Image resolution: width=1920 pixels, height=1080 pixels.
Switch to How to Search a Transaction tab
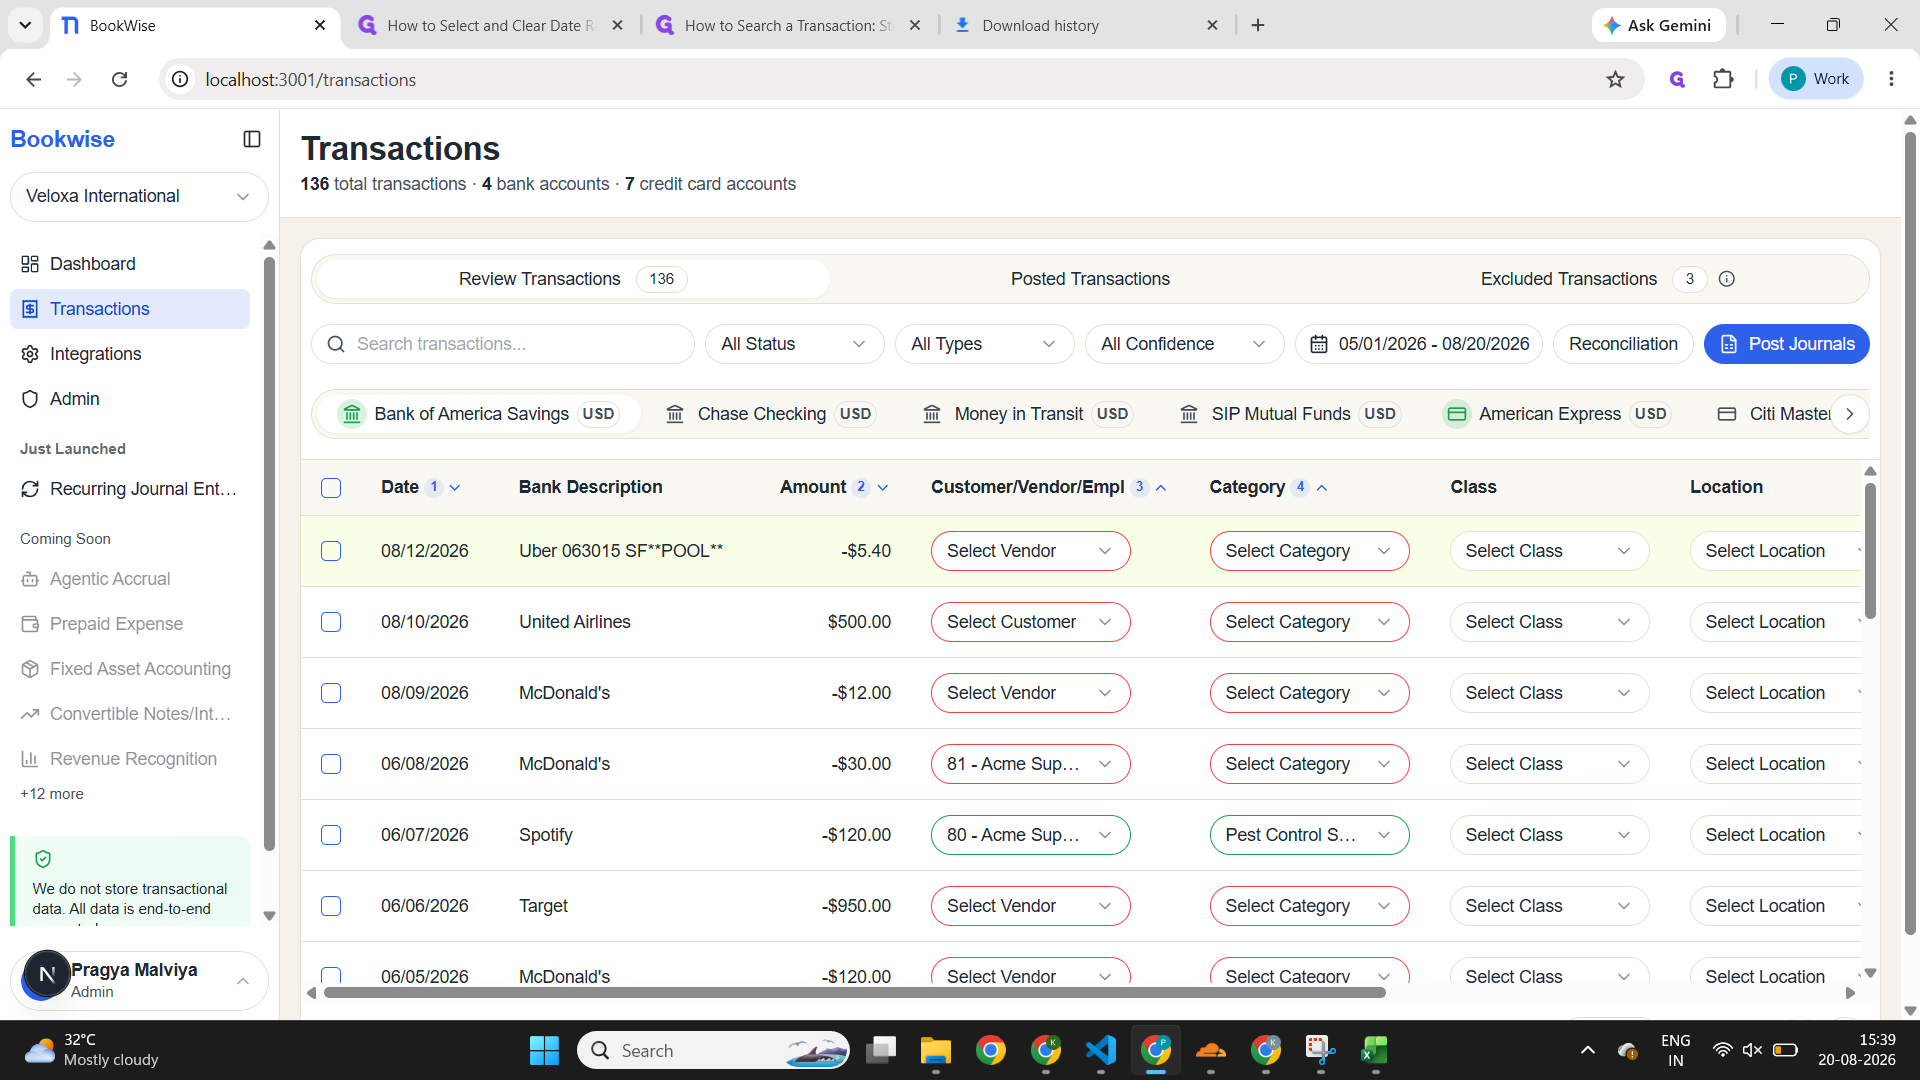[x=788, y=25]
